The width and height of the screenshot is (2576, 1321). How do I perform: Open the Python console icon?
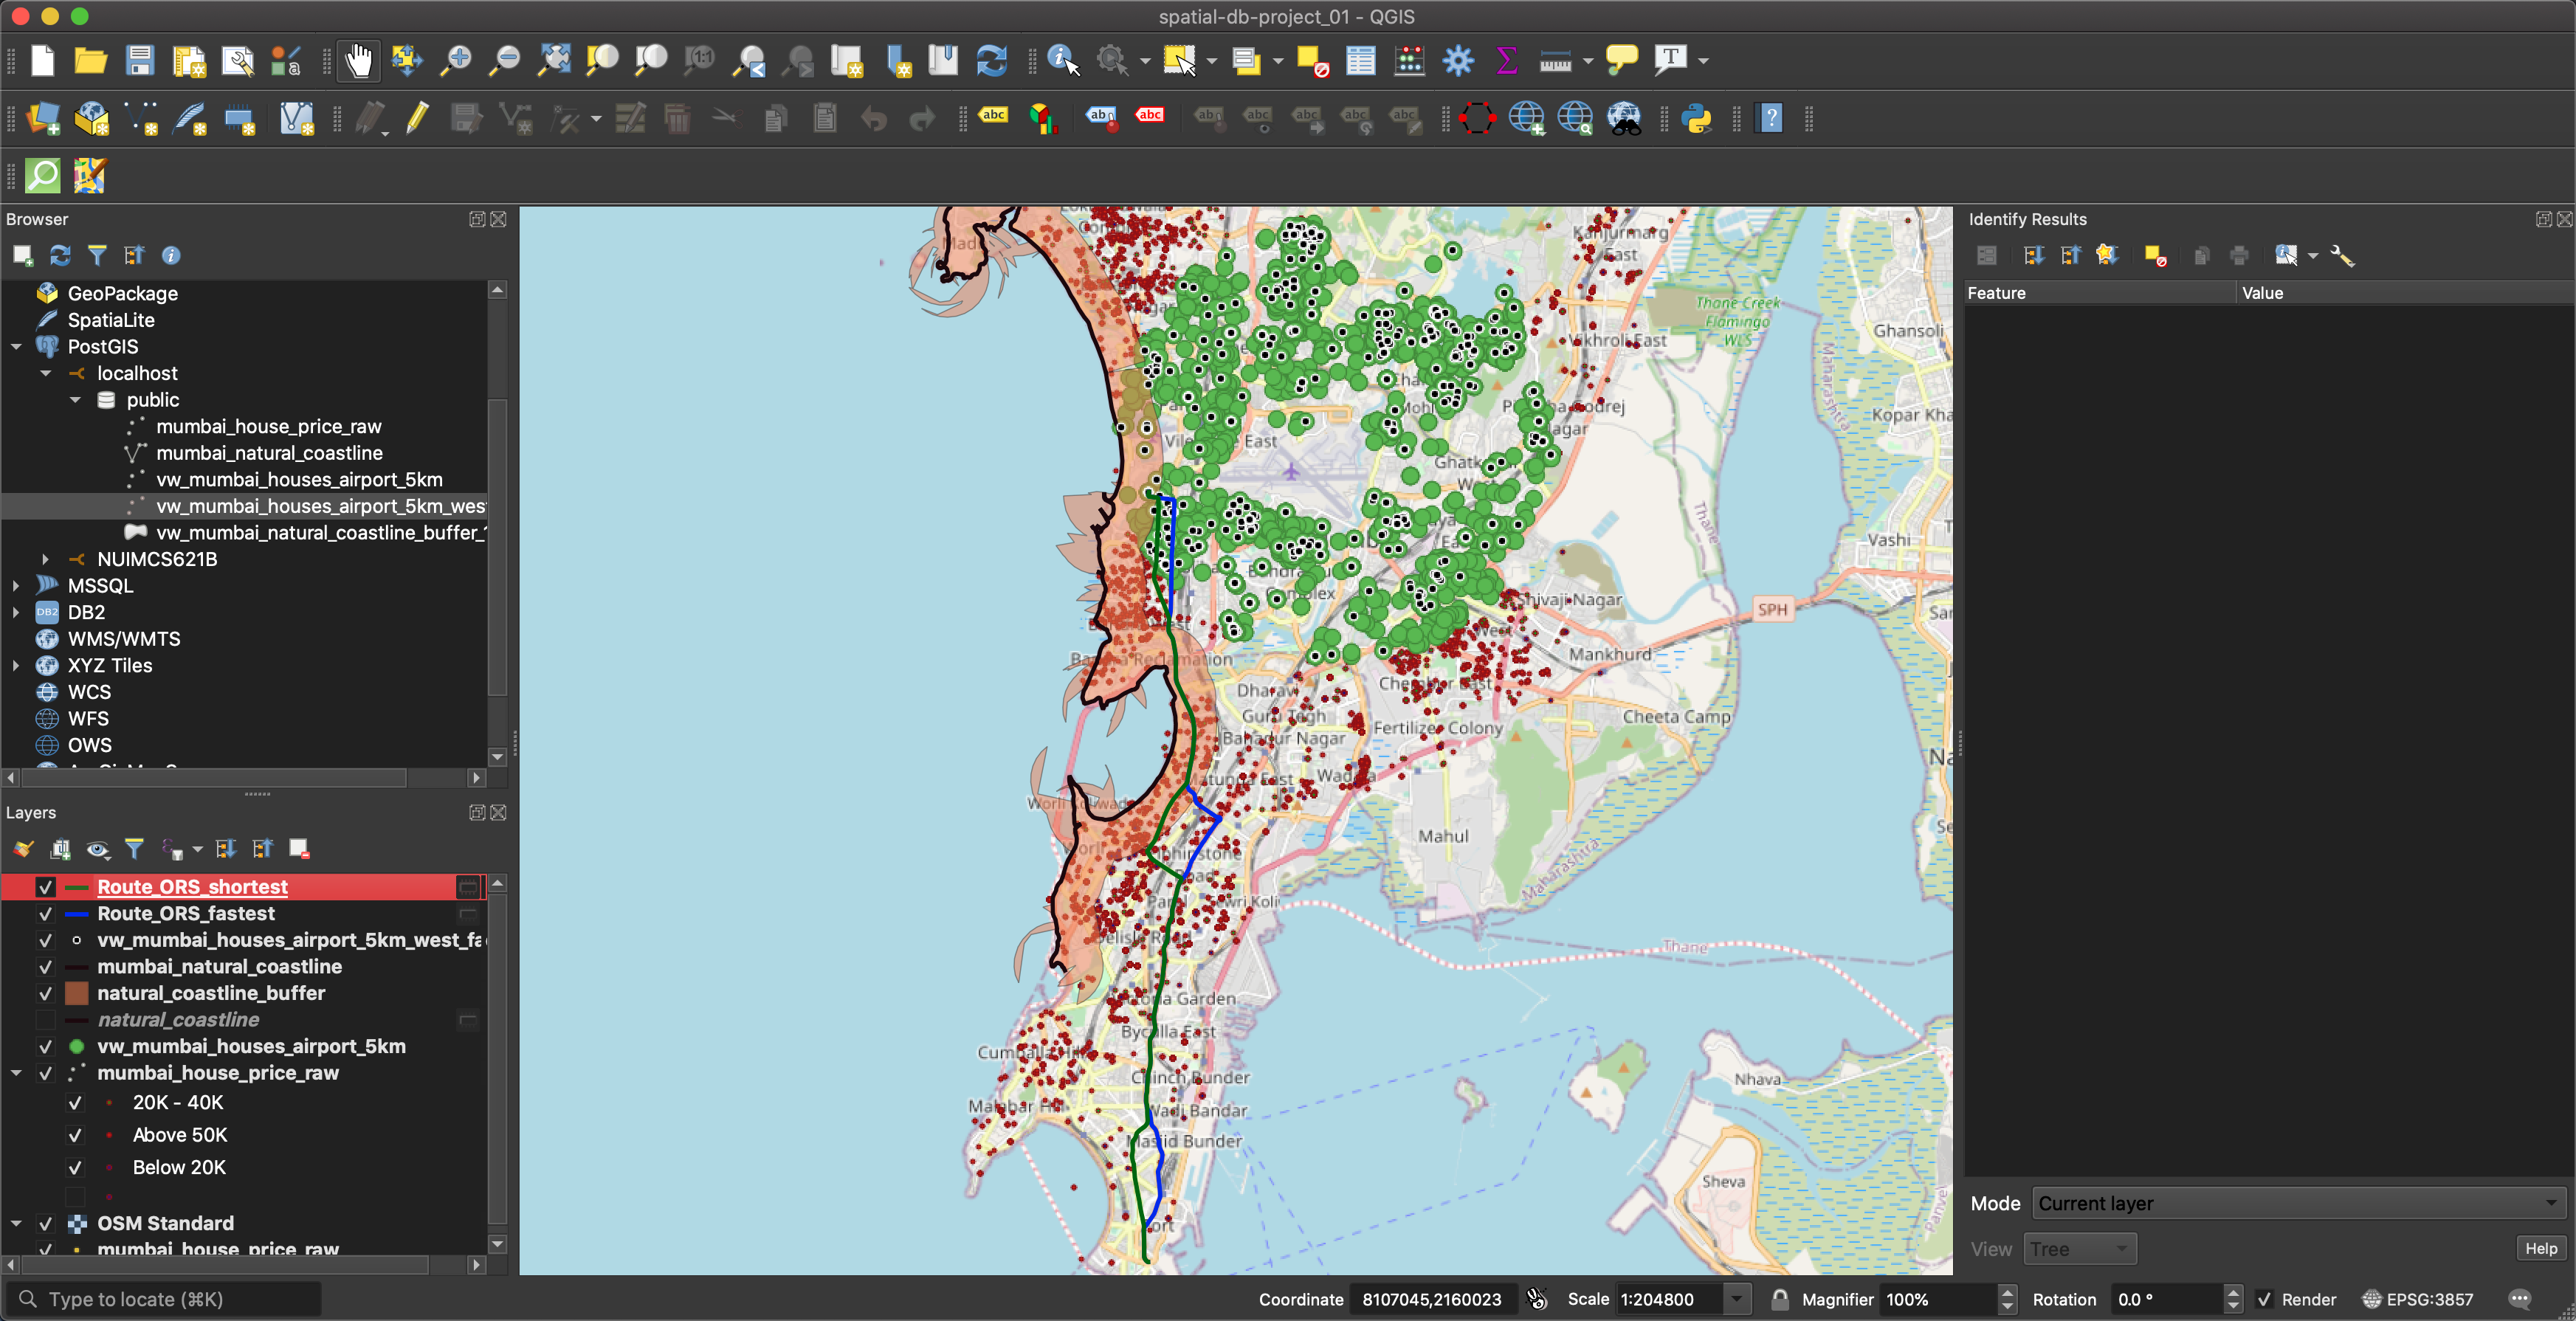point(1696,119)
